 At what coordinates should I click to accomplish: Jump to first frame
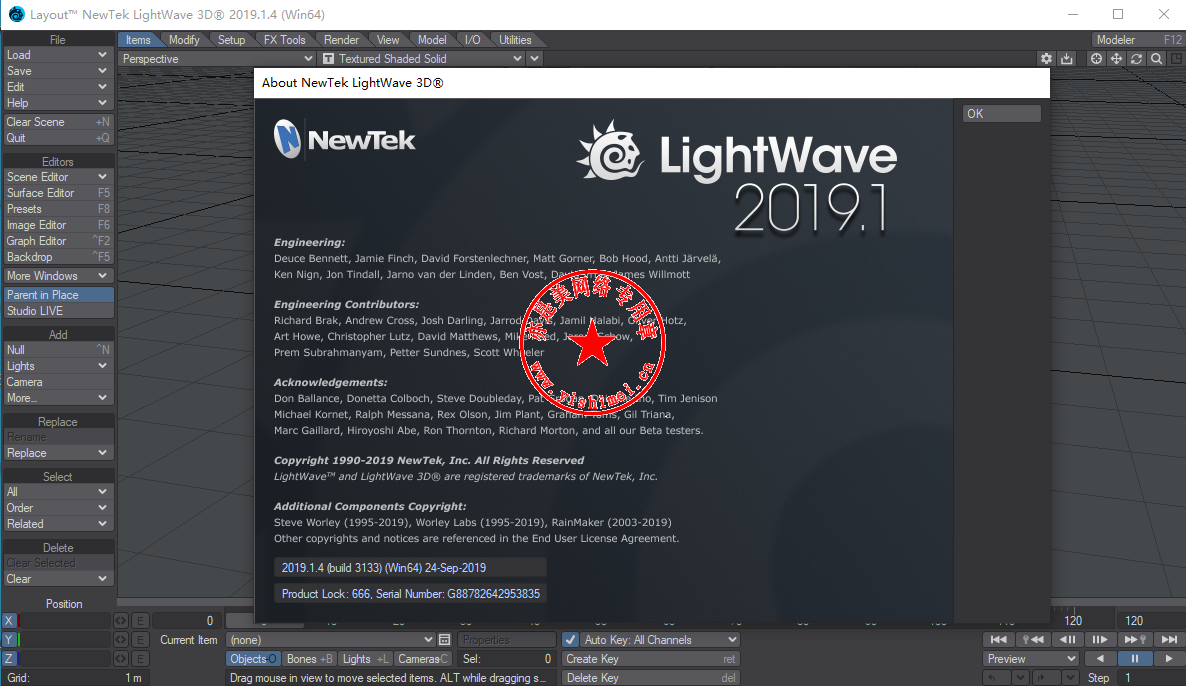pos(998,640)
